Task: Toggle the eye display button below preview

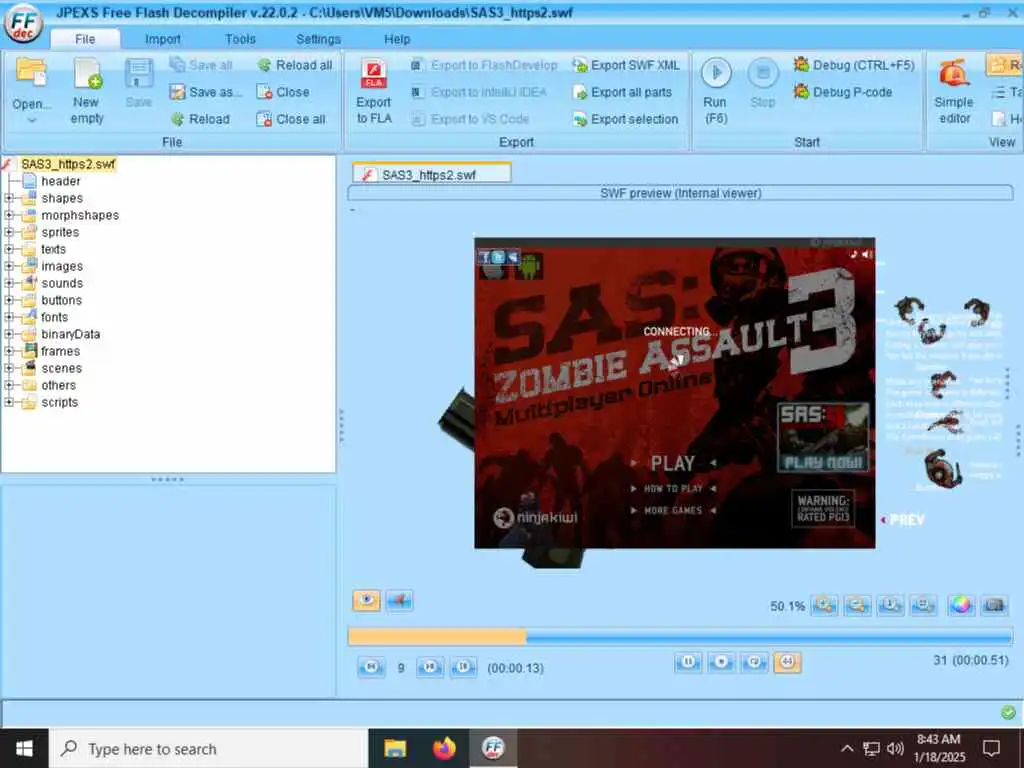Action: [366, 600]
